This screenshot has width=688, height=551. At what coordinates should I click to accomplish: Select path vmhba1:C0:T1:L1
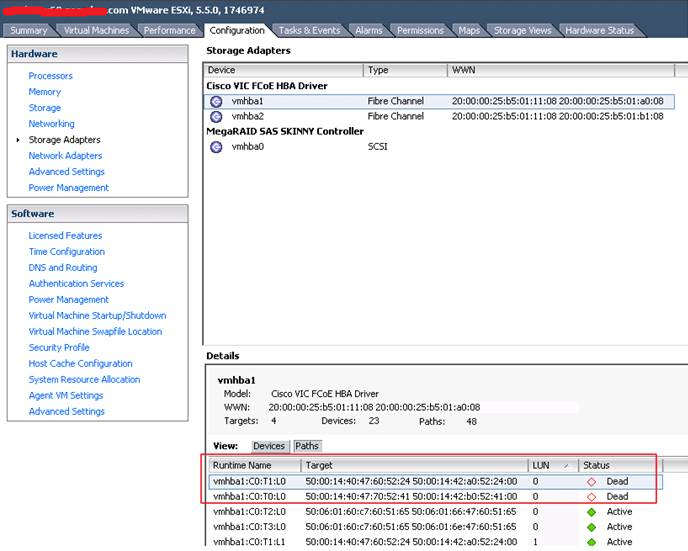click(436, 542)
